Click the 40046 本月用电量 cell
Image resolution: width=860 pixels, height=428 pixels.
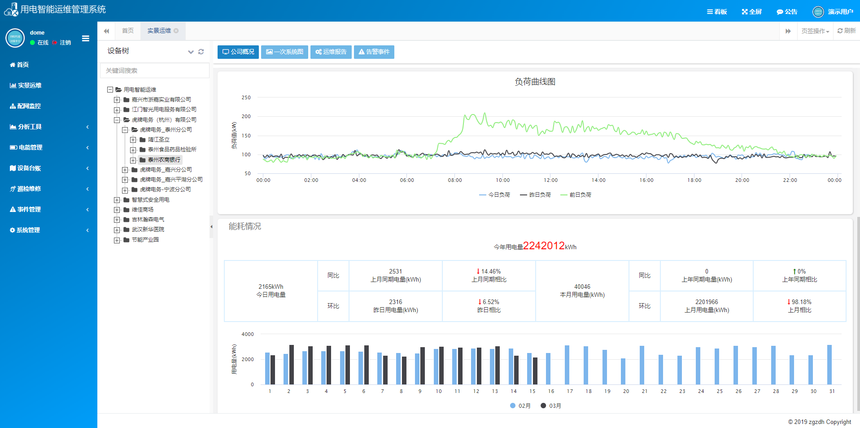click(582, 291)
